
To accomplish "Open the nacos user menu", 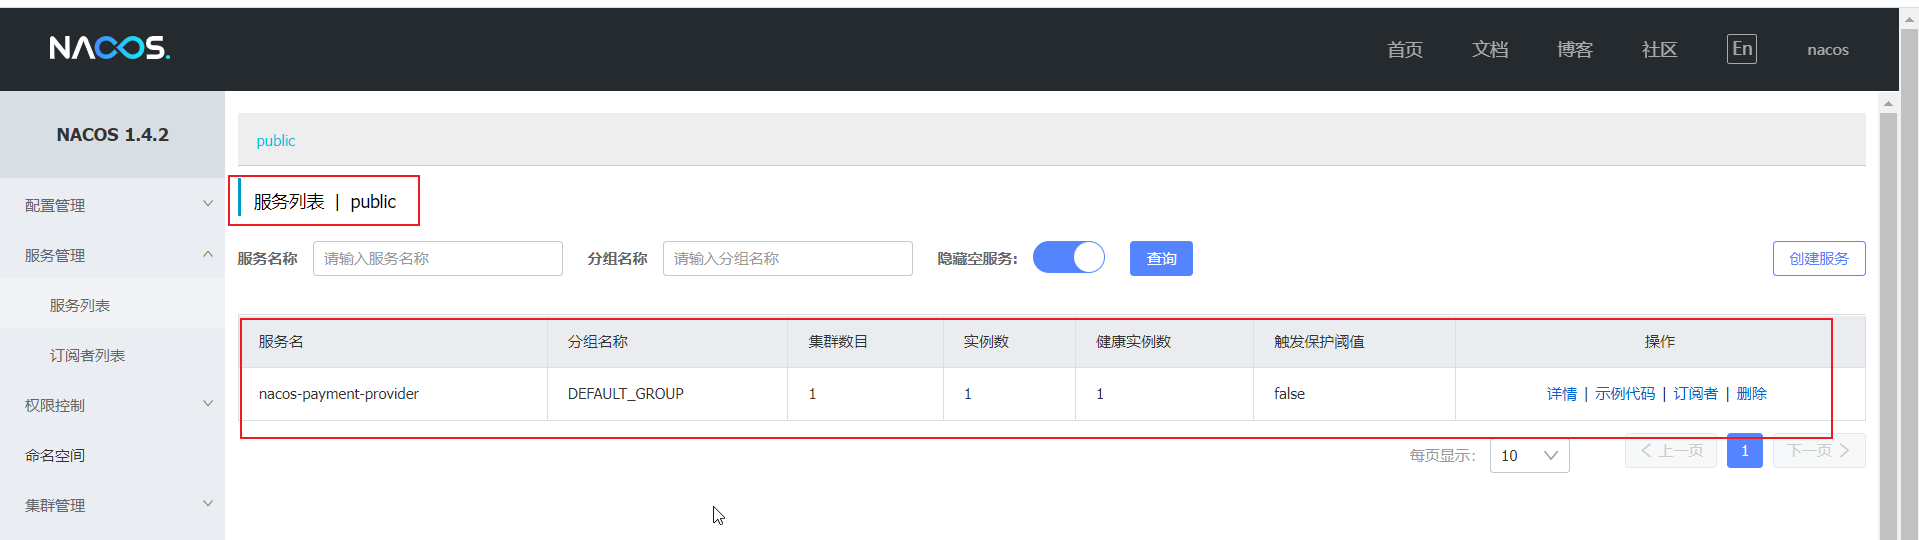I will tap(1827, 49).
